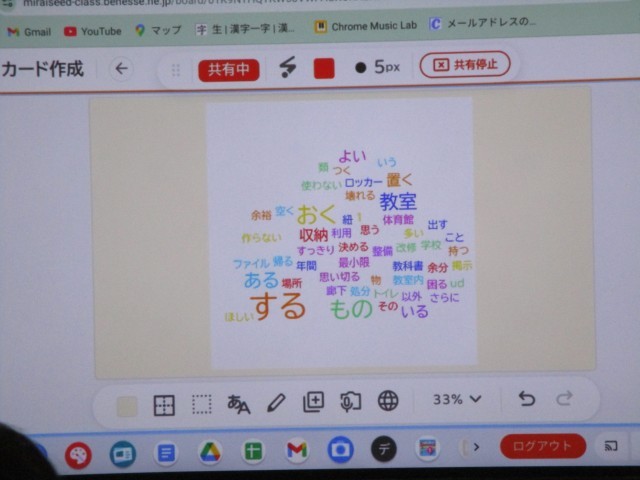Select the pen stroke style icon
This screenshot has height=480, width=640.
tap(287, 68)
